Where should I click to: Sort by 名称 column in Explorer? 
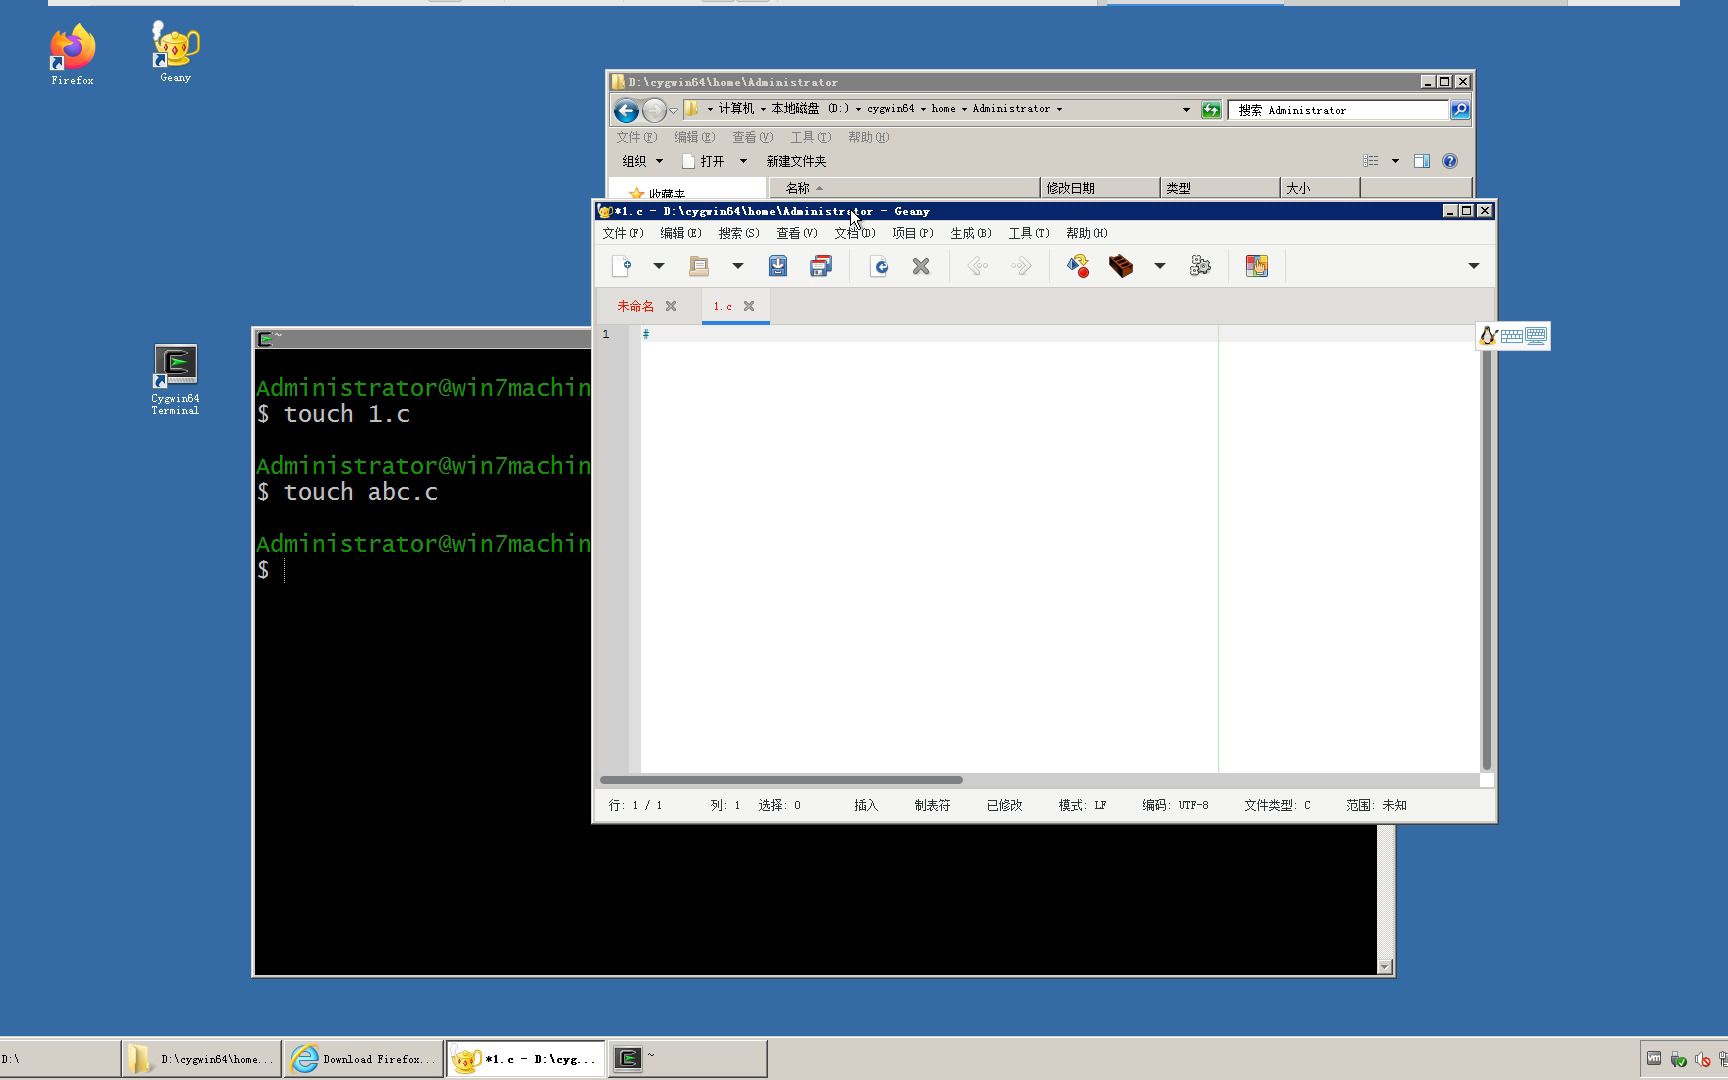click(x=904, y=188)
